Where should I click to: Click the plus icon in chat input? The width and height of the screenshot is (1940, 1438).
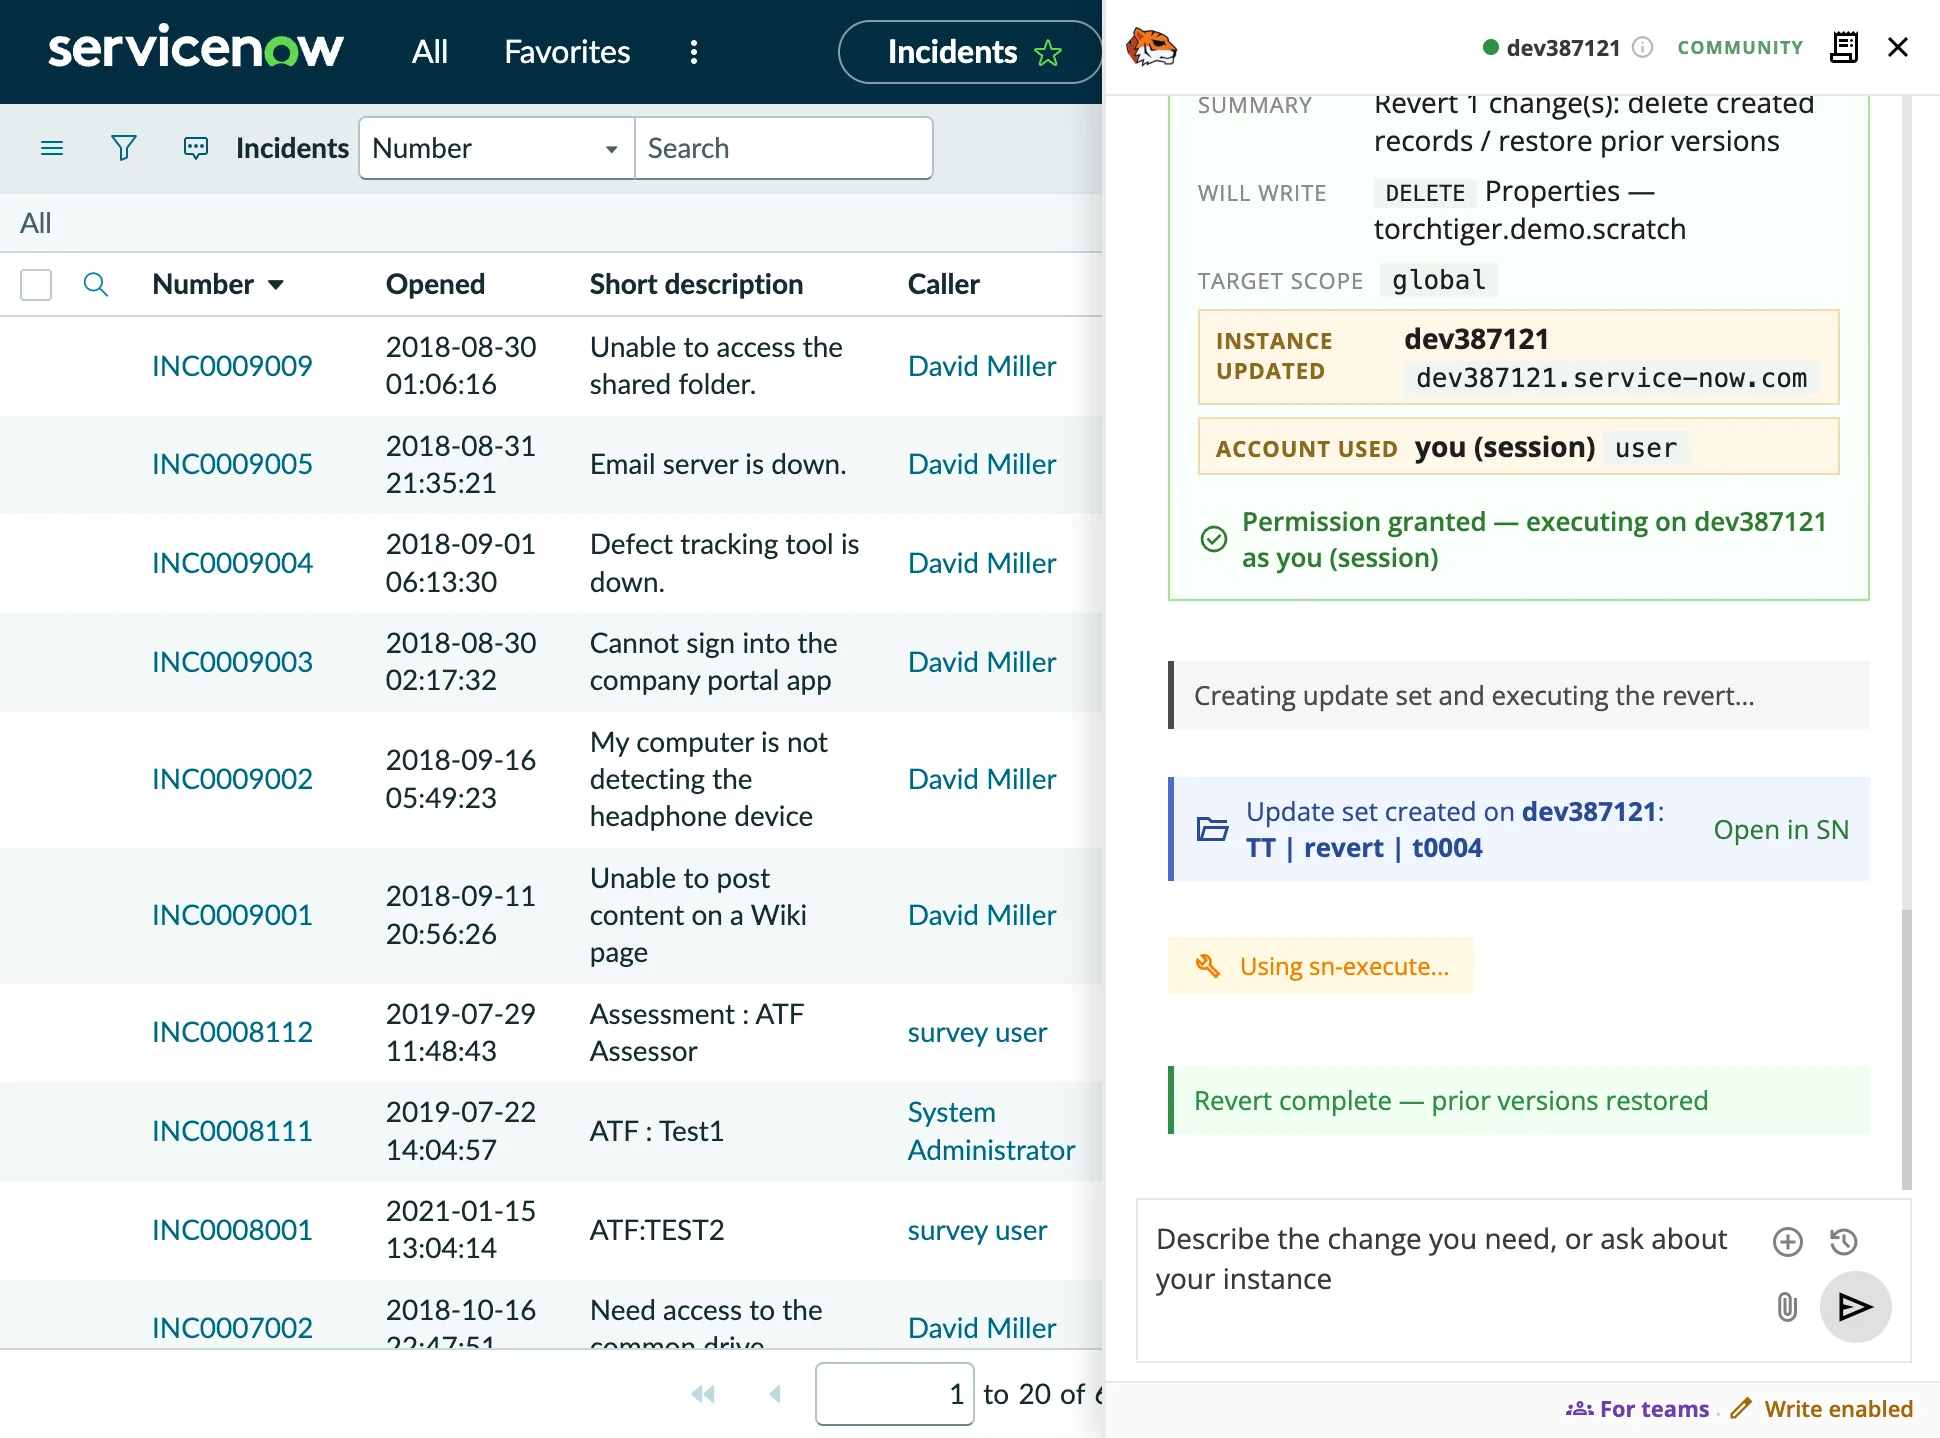click(1788, 1242)
